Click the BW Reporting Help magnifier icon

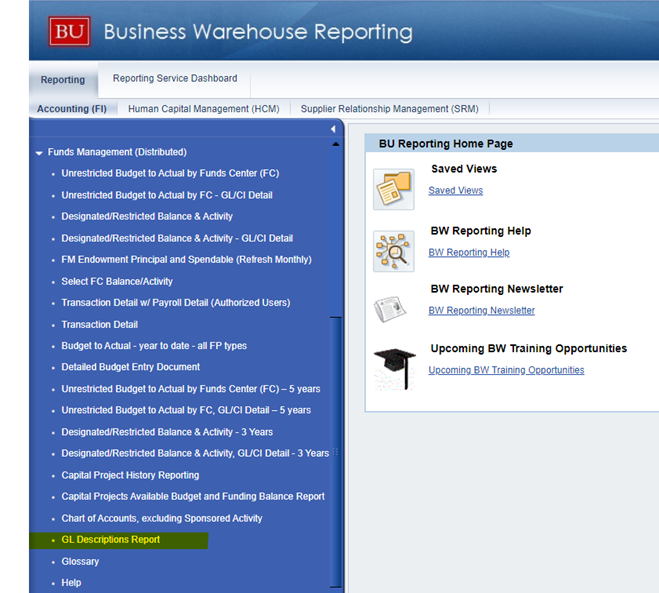point(393,251)
